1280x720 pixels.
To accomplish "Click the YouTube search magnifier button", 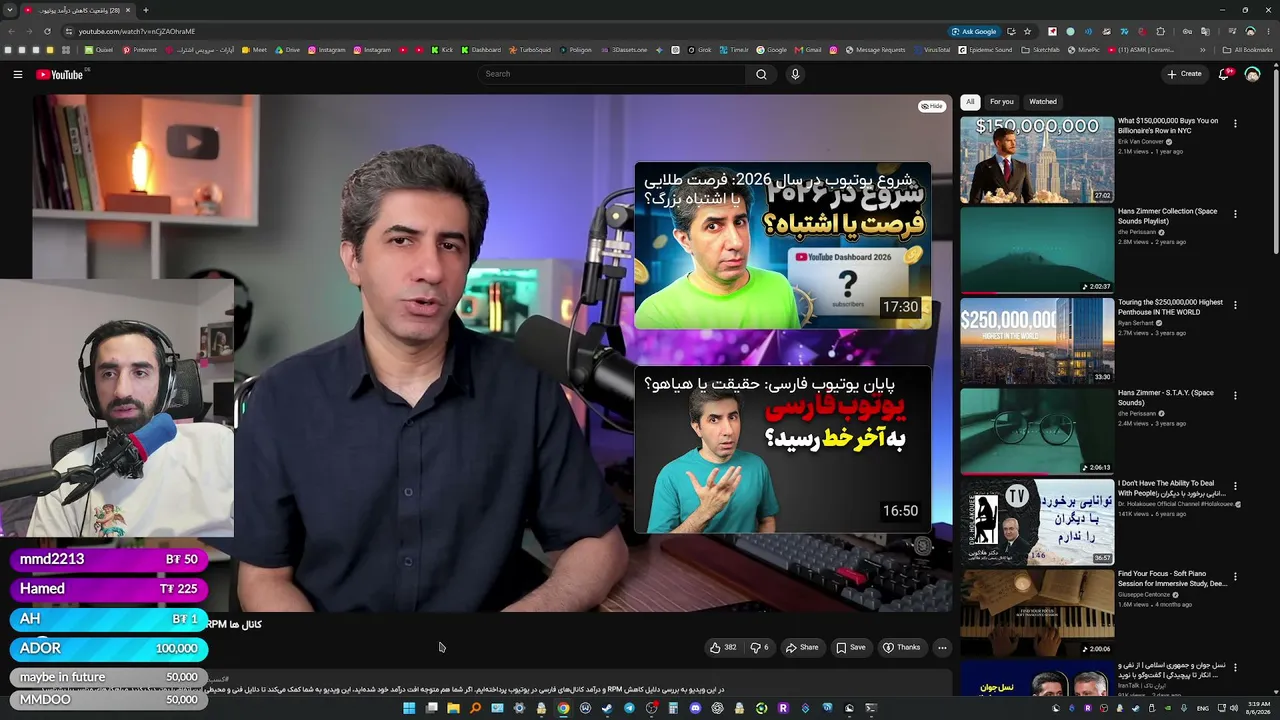I will point(761,74).
